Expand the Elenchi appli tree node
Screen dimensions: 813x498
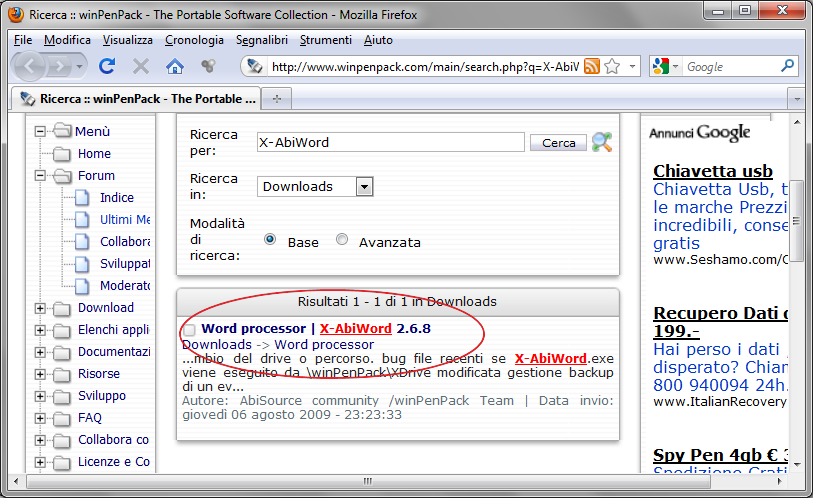(x=40, y=330)
